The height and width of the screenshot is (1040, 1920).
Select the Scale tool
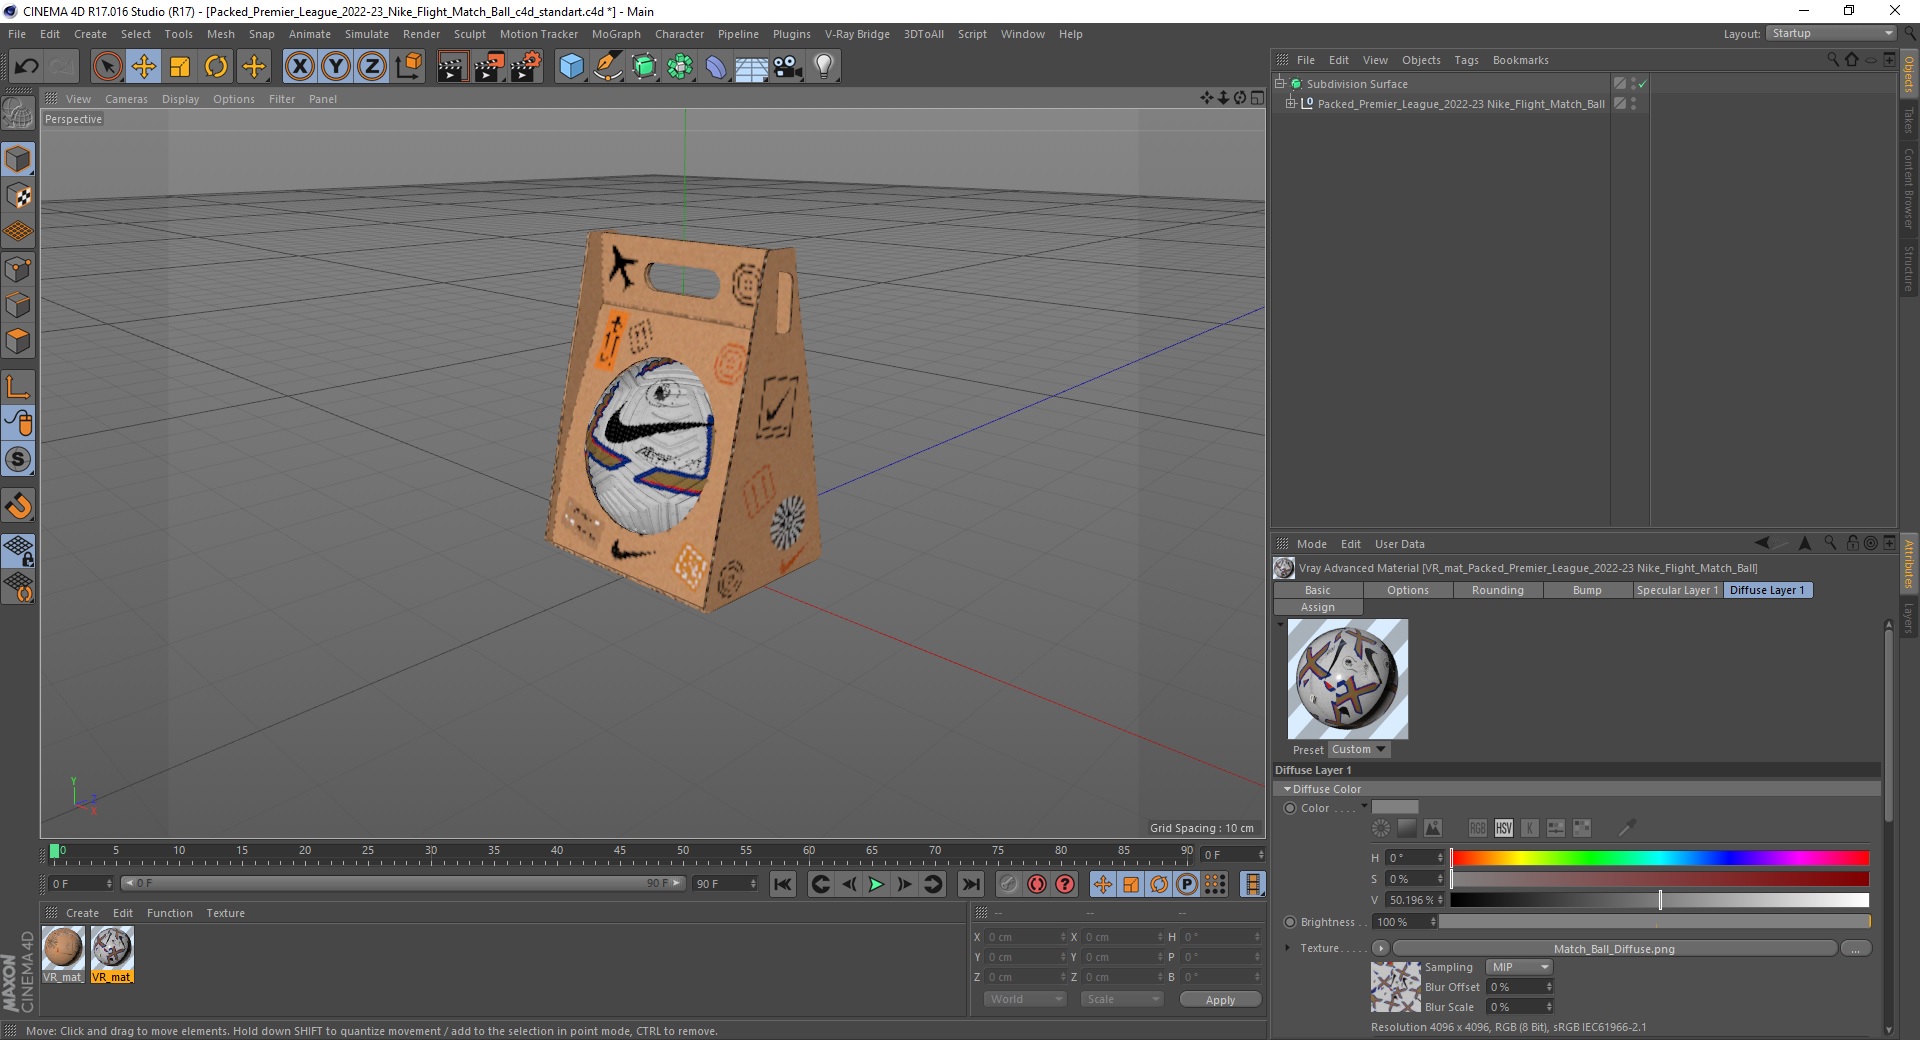pos(180,67)
